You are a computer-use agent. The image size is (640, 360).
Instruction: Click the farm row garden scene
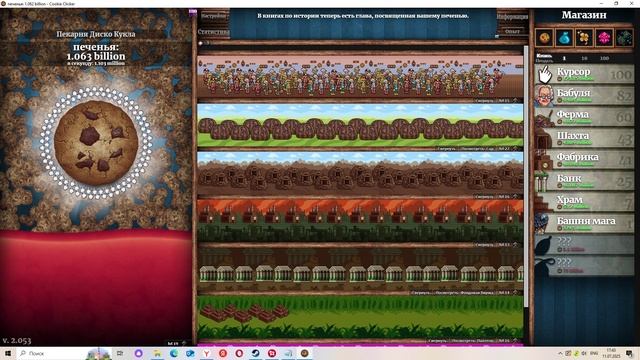[x=360, y=125]
